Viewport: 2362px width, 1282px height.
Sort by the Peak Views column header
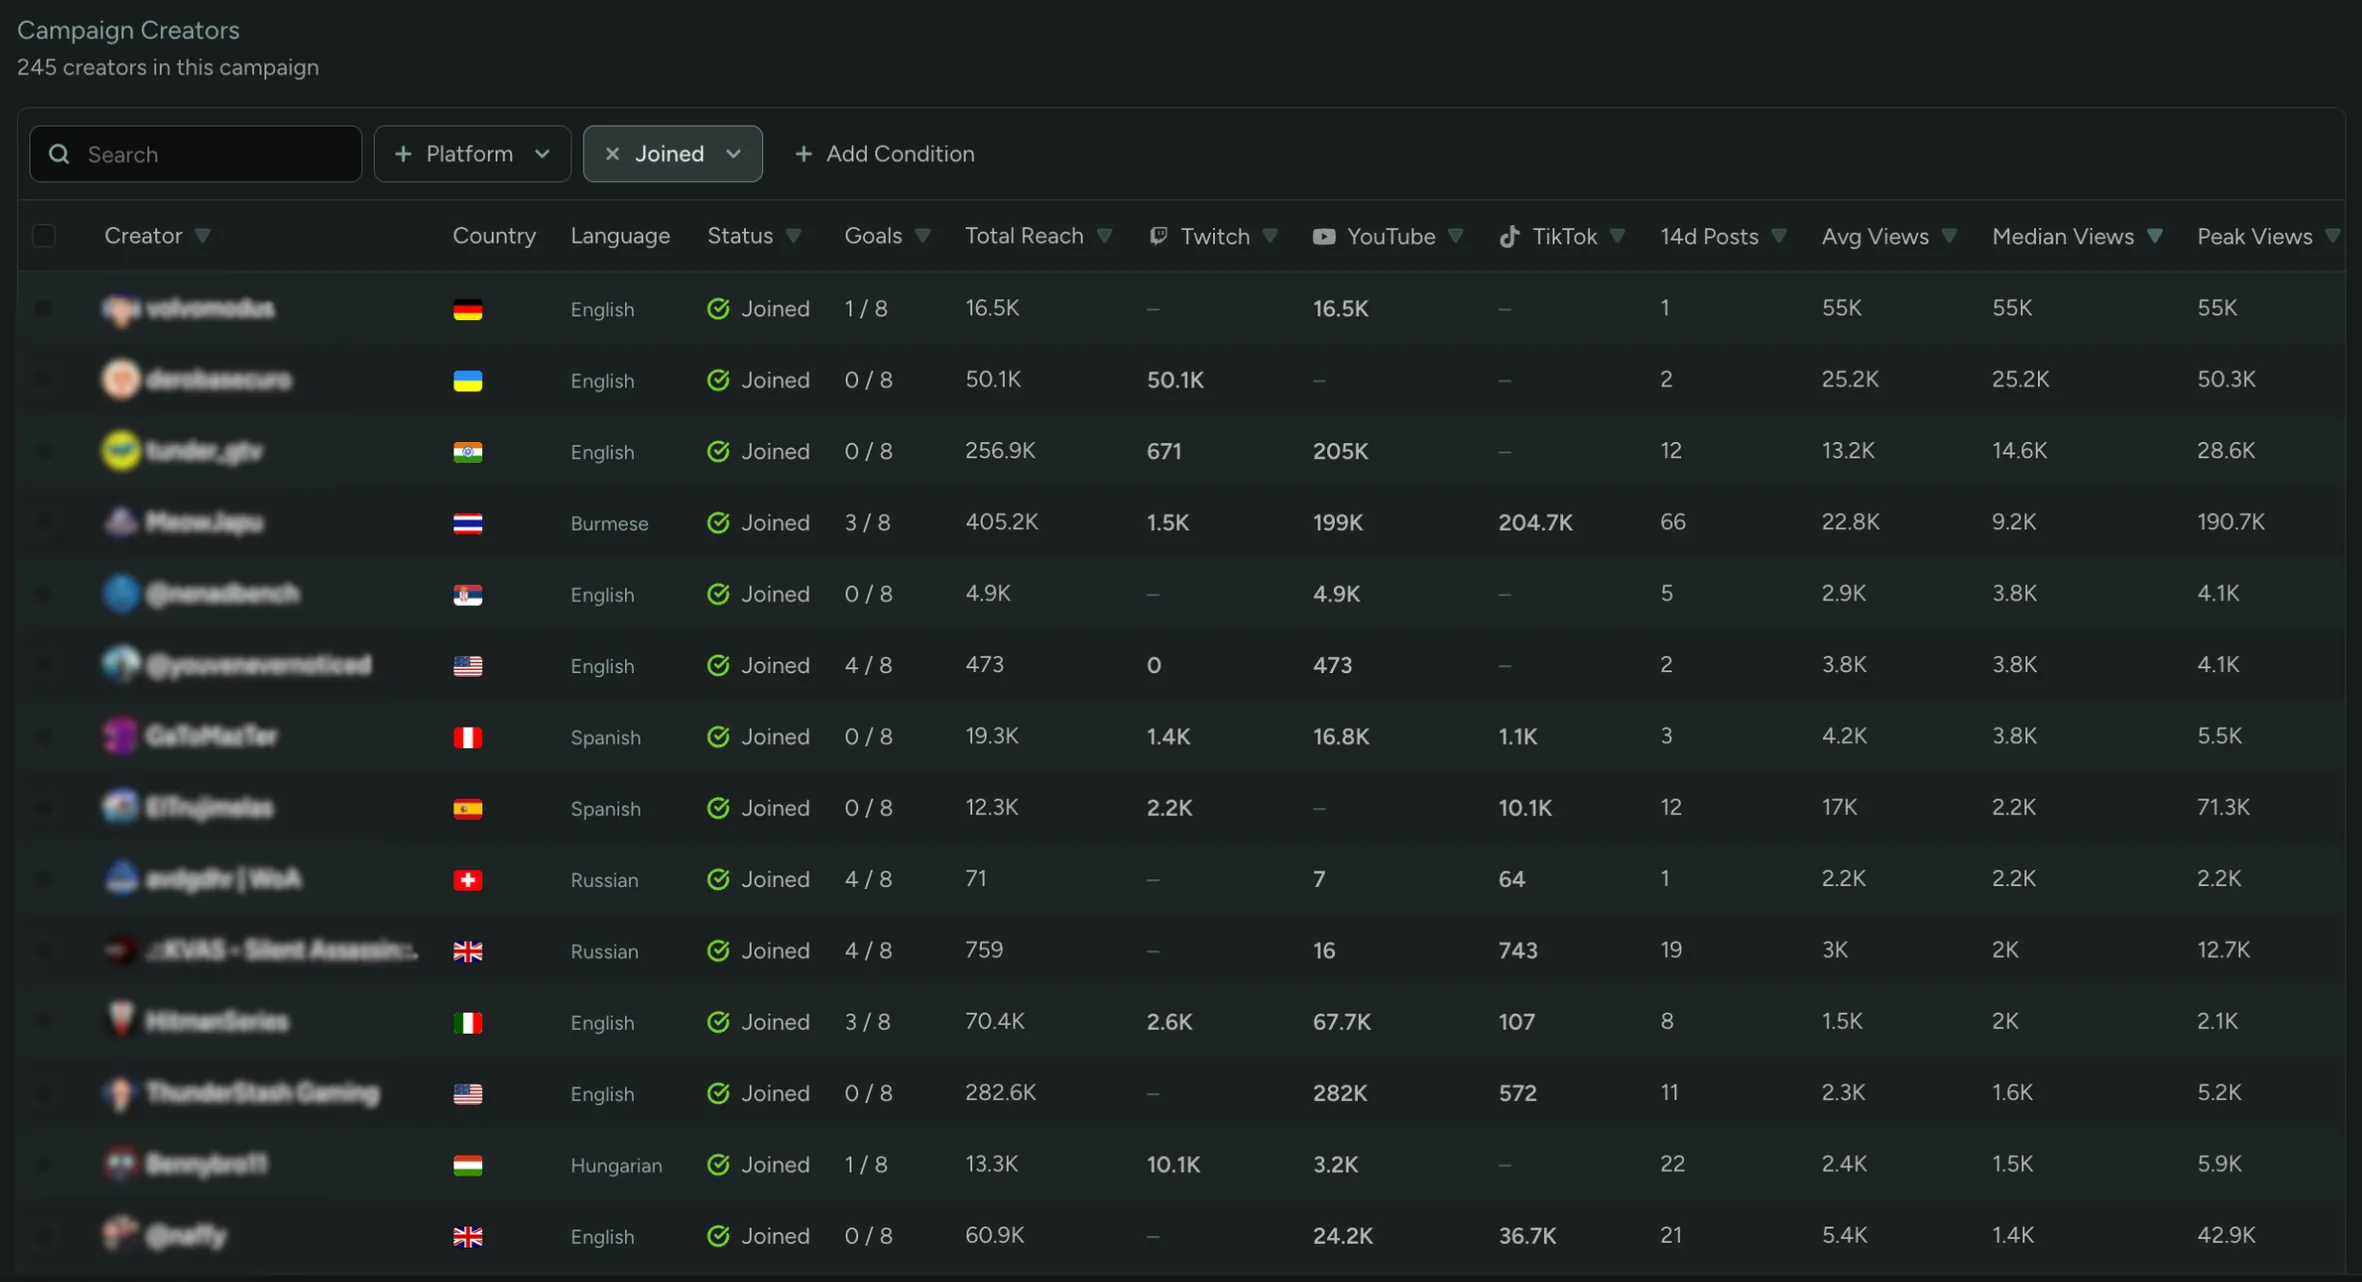[x=2254, y=236]
